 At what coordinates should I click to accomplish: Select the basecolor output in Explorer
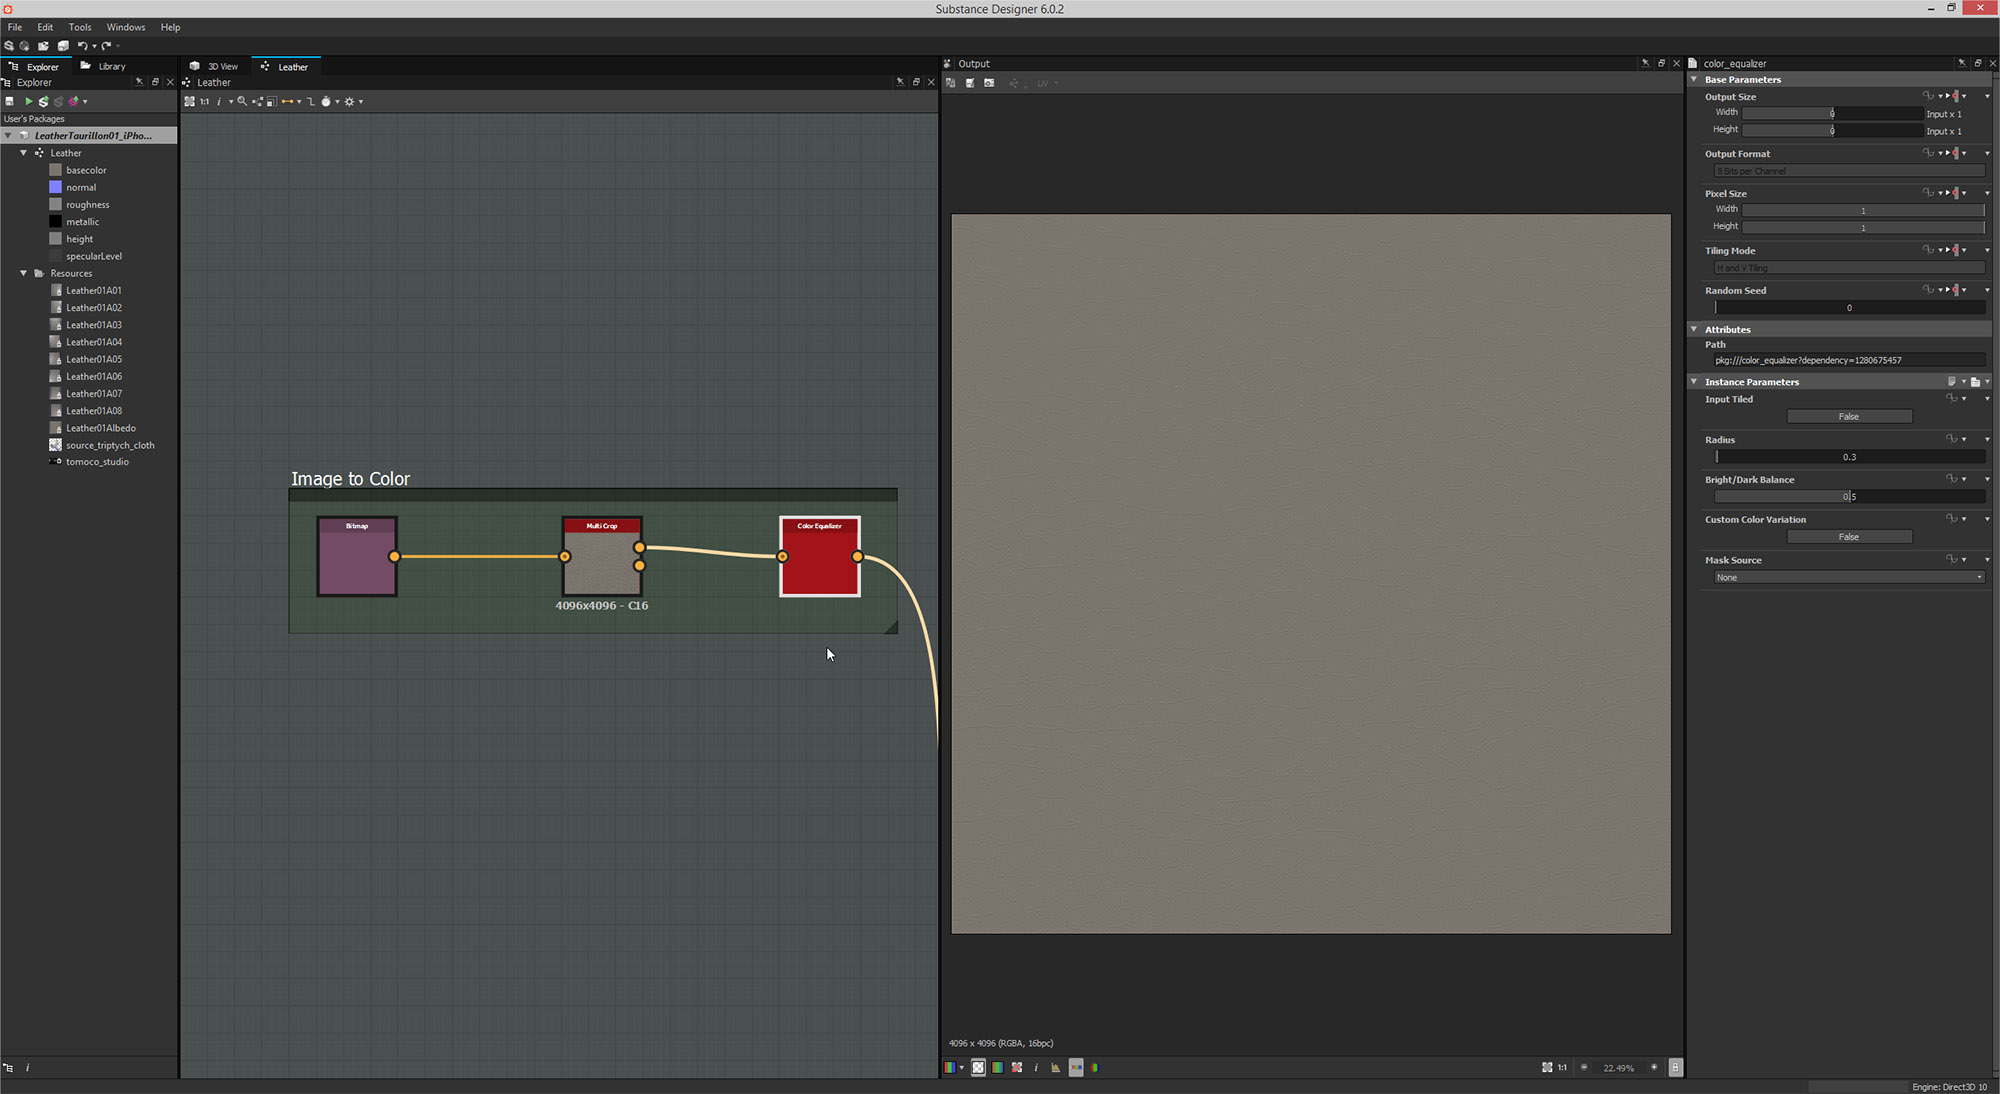pyautogui.click(x=86, y=170)
